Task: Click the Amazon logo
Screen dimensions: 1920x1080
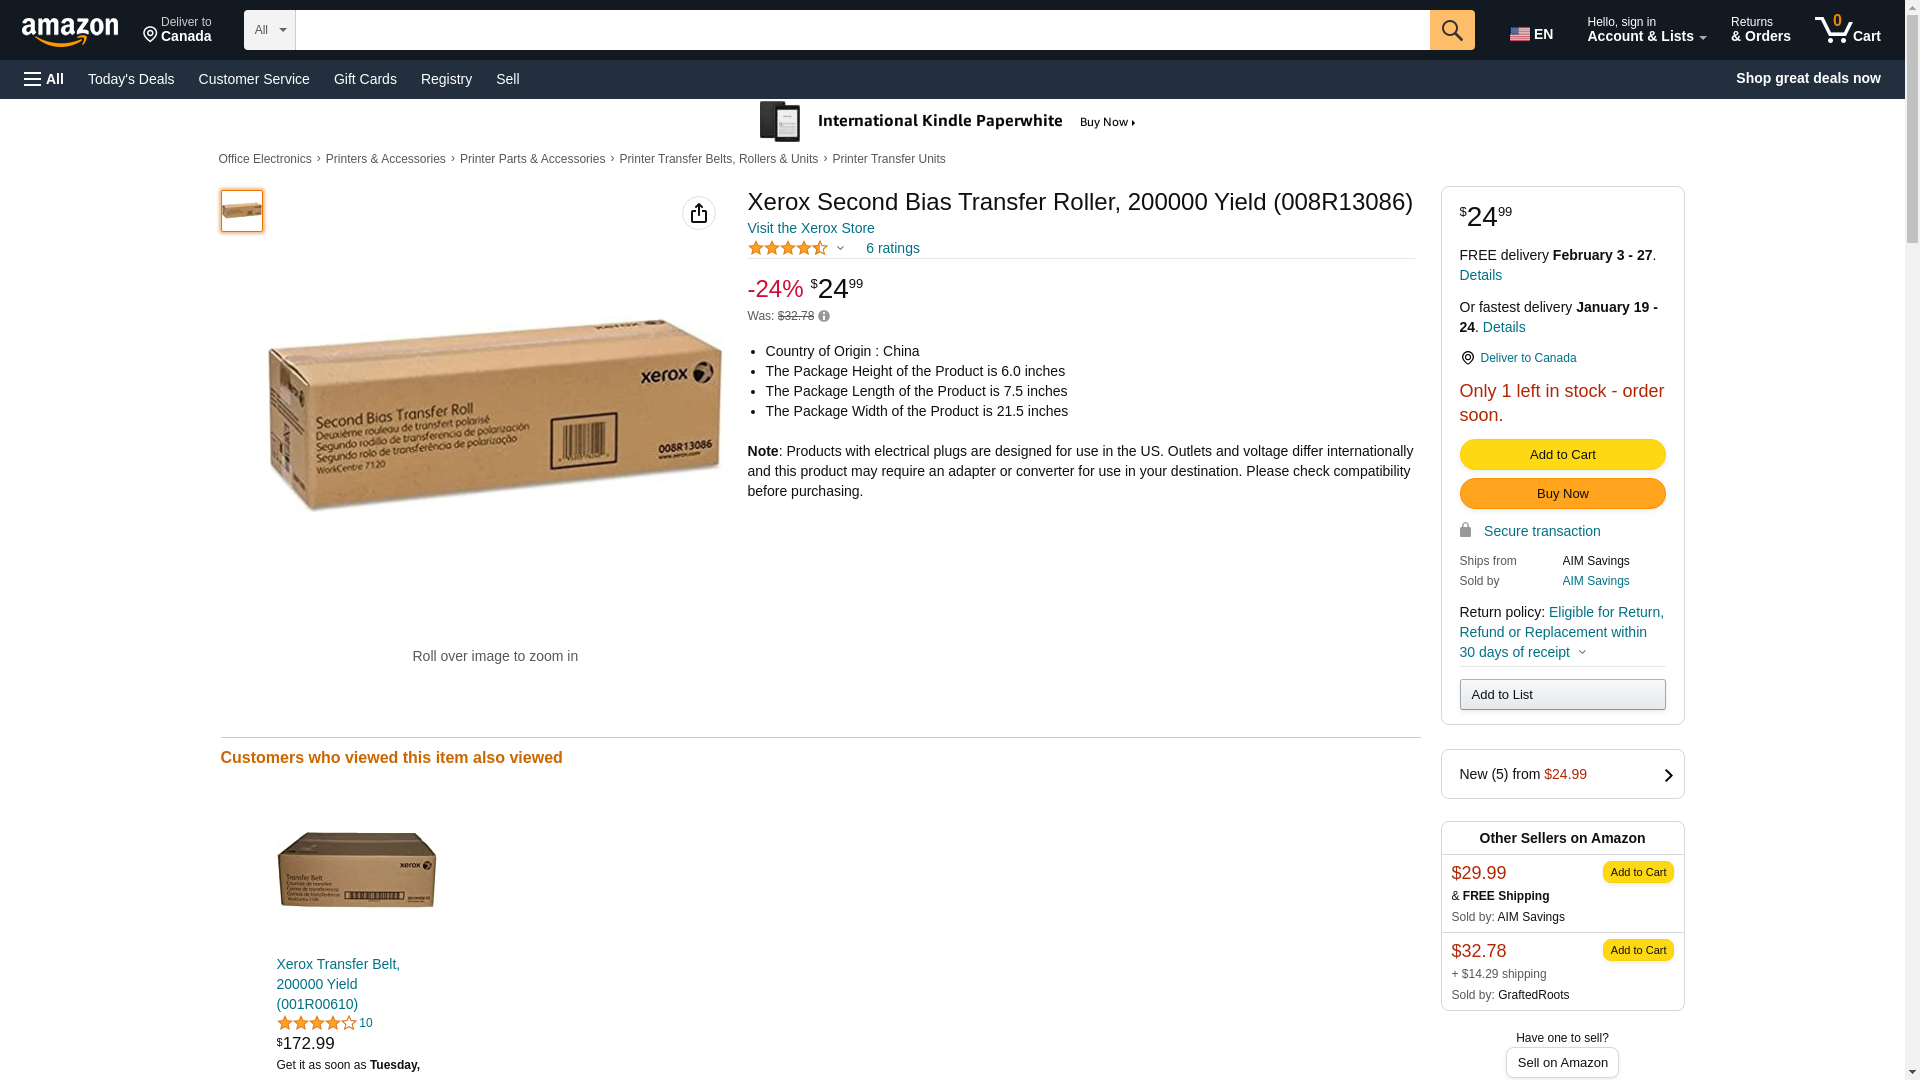Action: 70,32
